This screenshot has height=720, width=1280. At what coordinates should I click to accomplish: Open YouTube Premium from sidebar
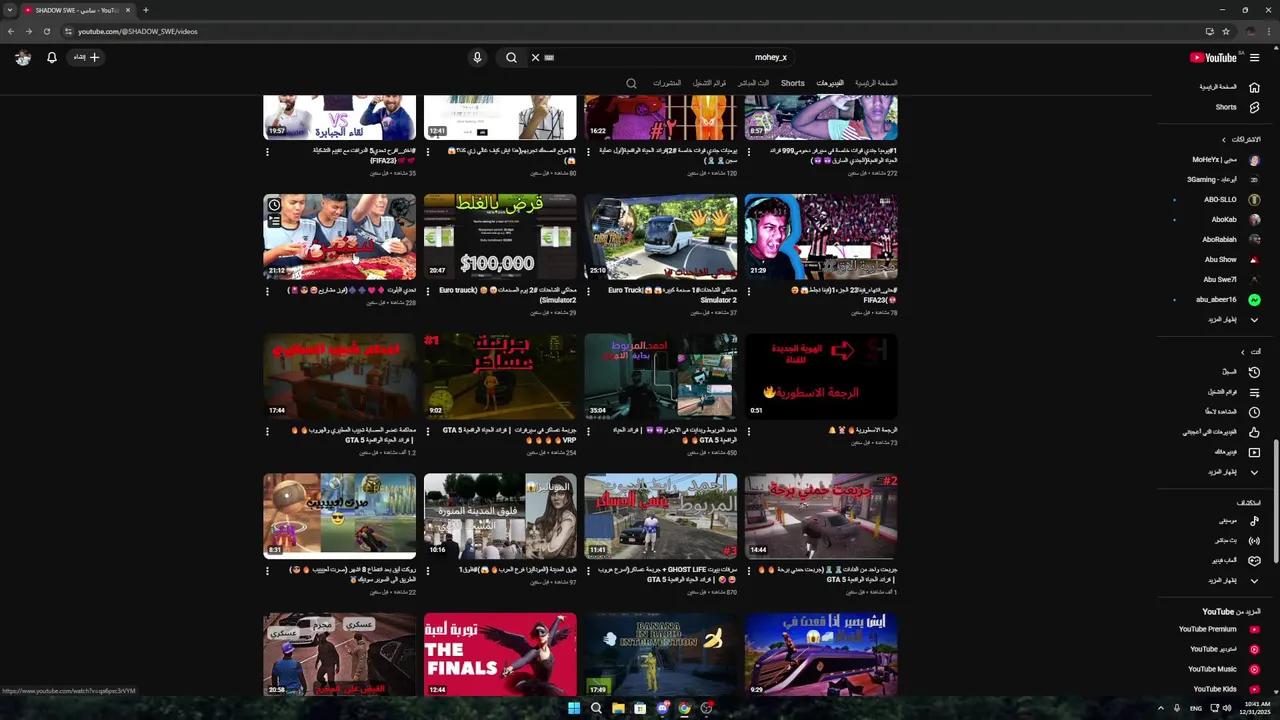[1218, 629]
